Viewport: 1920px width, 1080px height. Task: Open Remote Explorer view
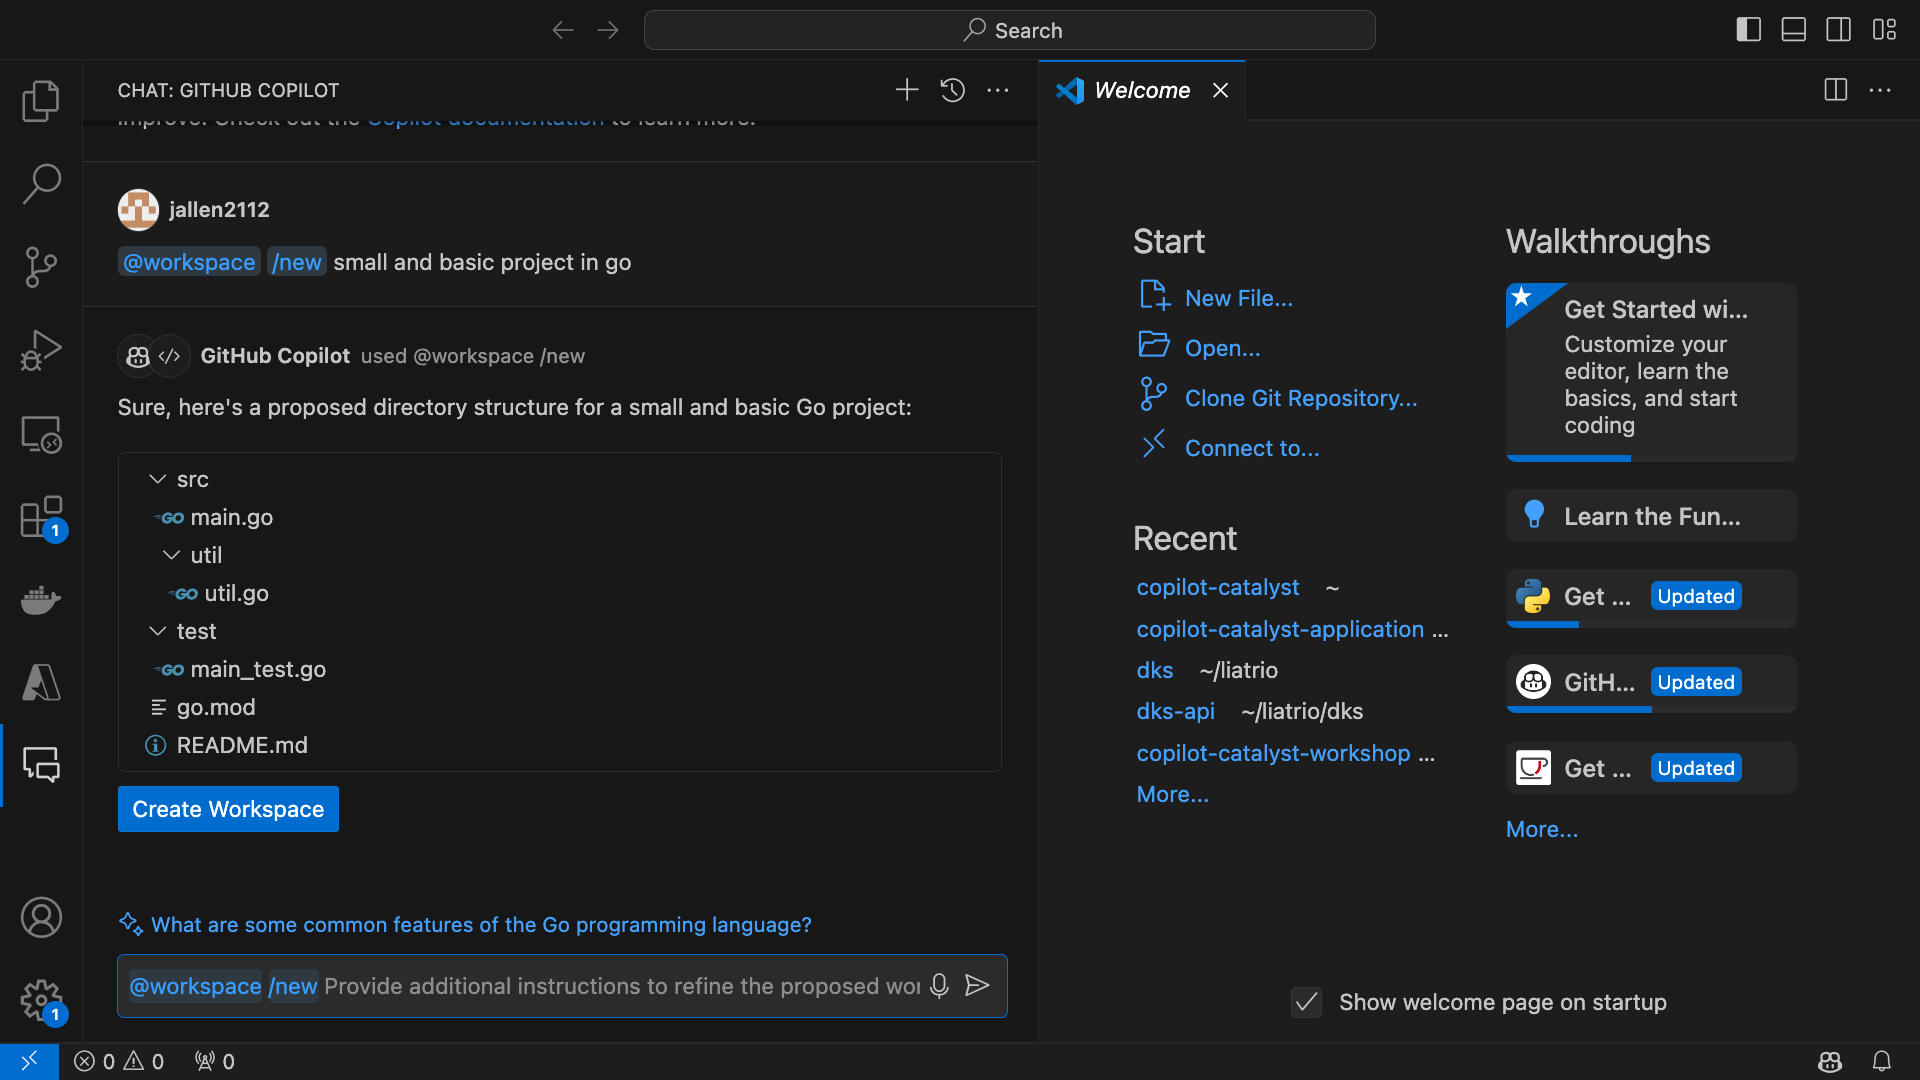pos(41,434)
